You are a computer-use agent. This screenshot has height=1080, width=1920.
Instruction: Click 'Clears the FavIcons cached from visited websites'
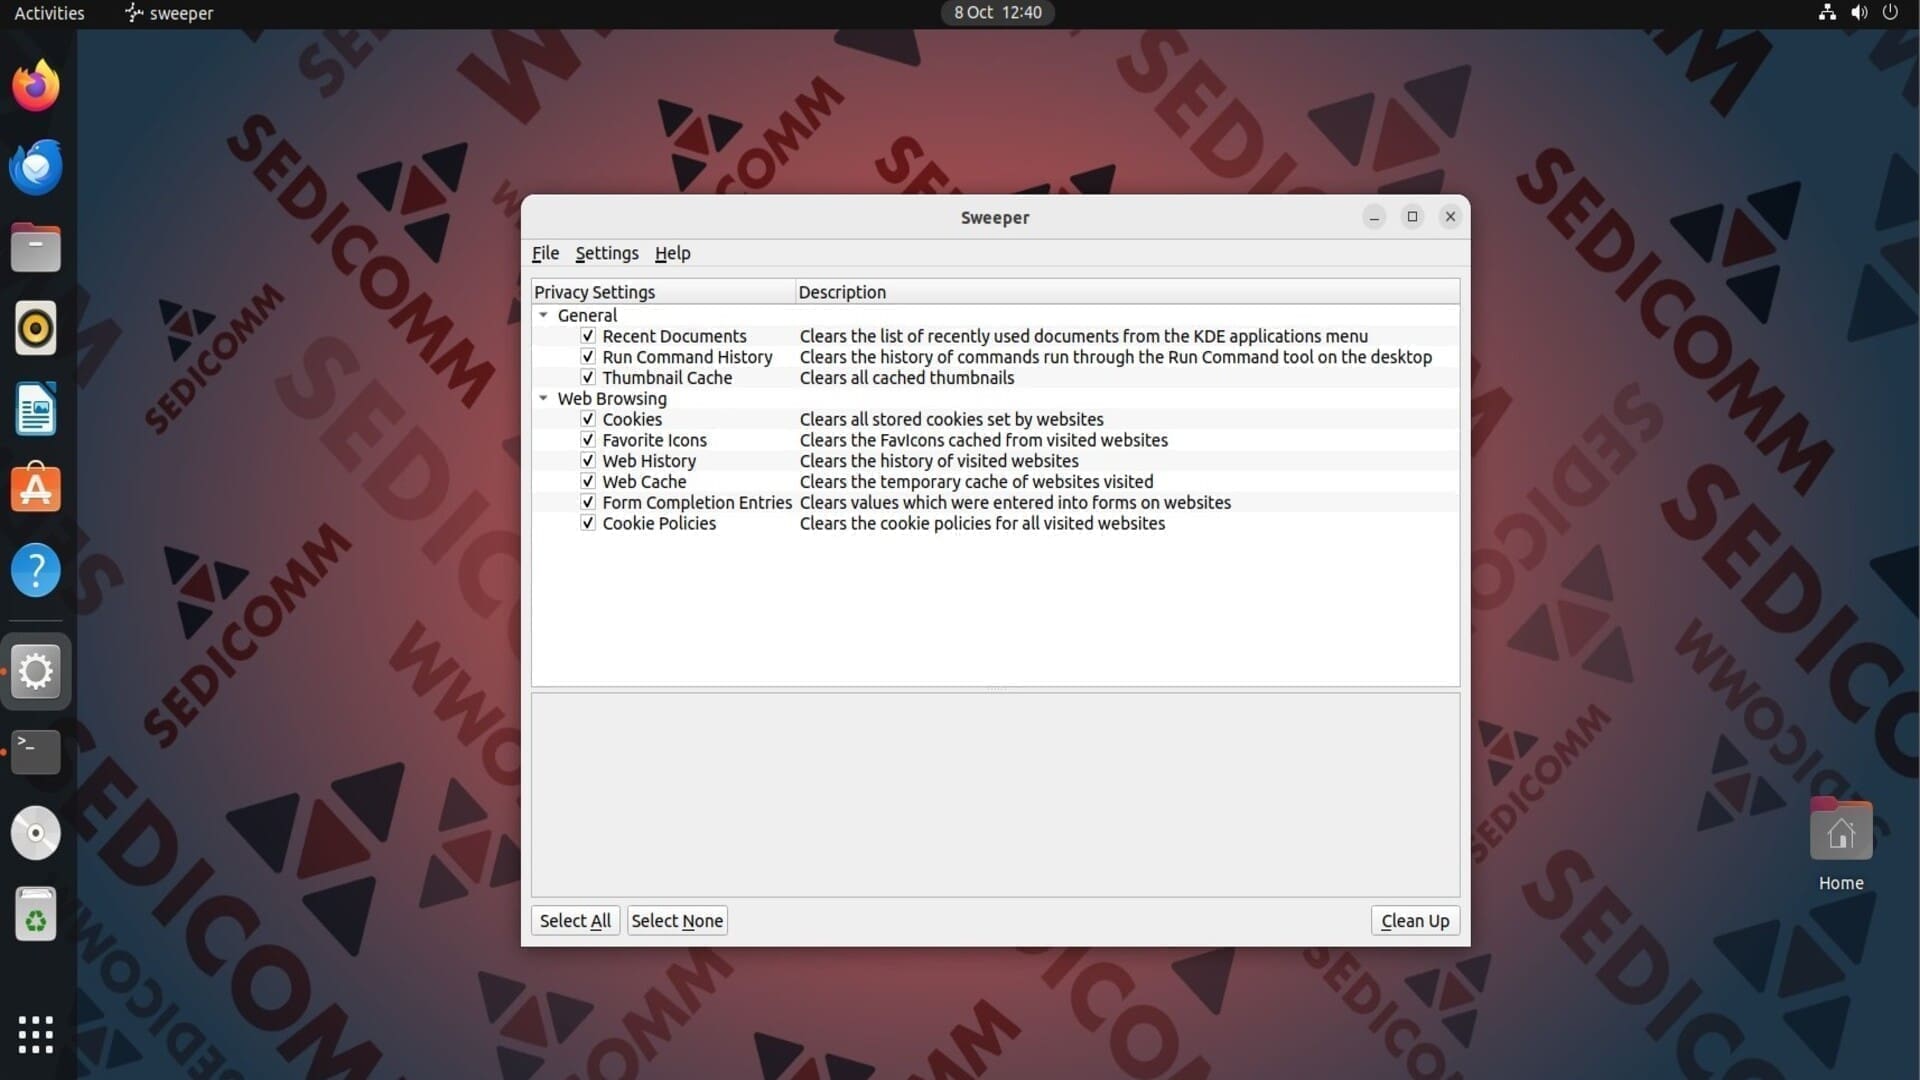point(984,440)
